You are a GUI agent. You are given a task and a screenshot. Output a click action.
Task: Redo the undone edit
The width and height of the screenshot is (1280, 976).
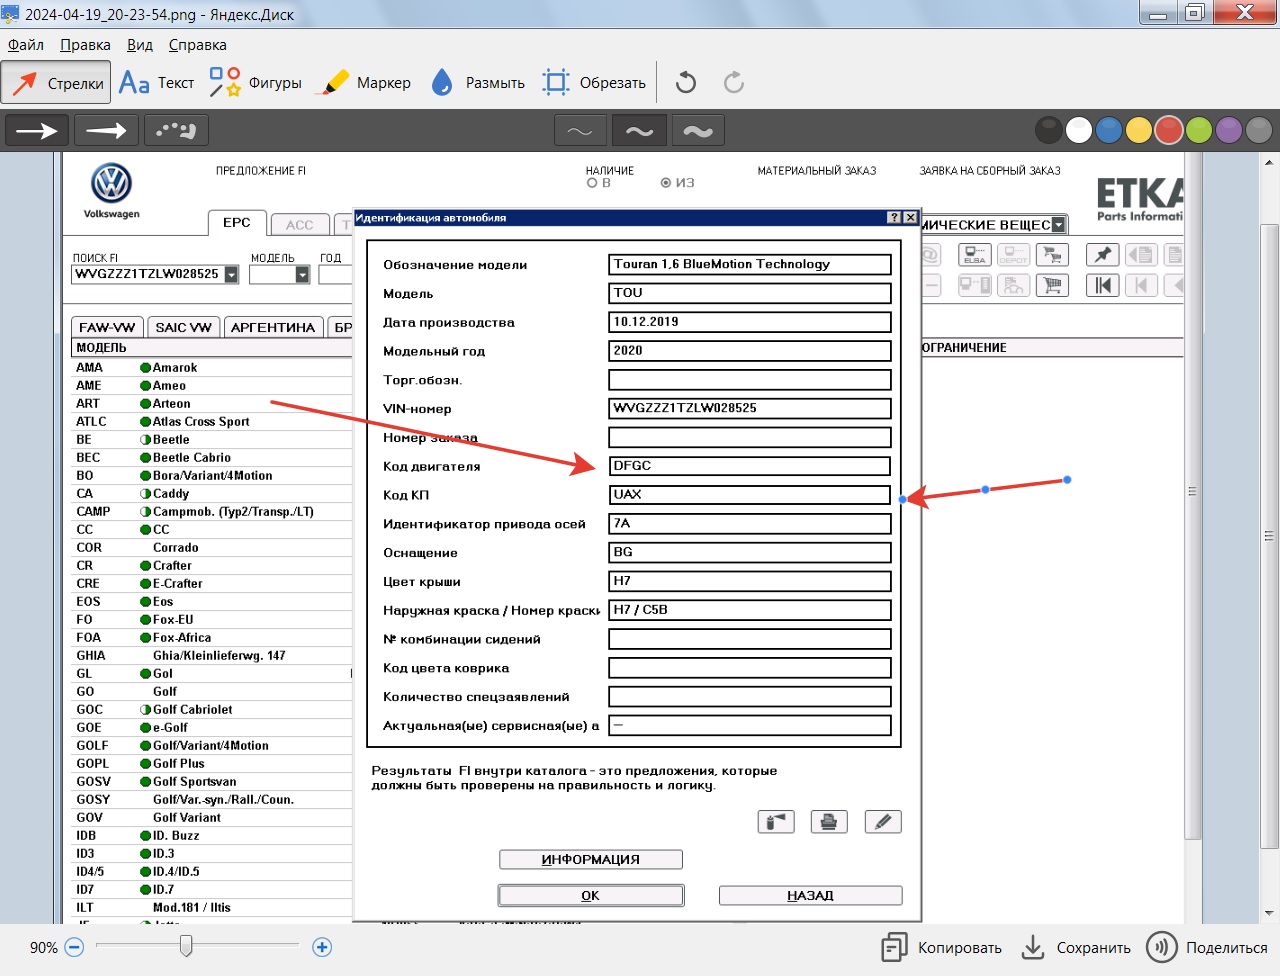734,82
